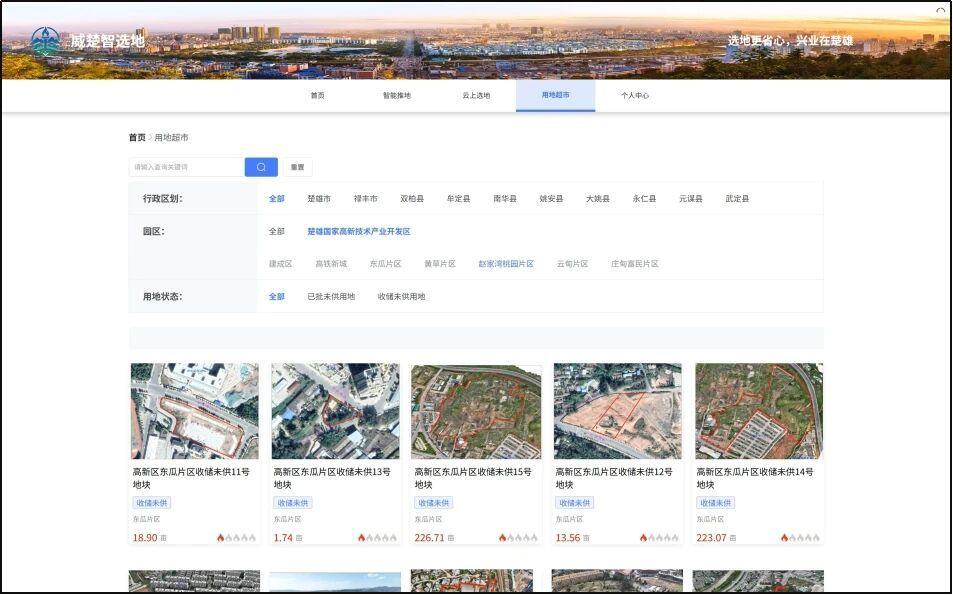This screenshot has height=595, width=953.
Task: Click the 威楚智选地 logo icon
Action: pos(45,41)
